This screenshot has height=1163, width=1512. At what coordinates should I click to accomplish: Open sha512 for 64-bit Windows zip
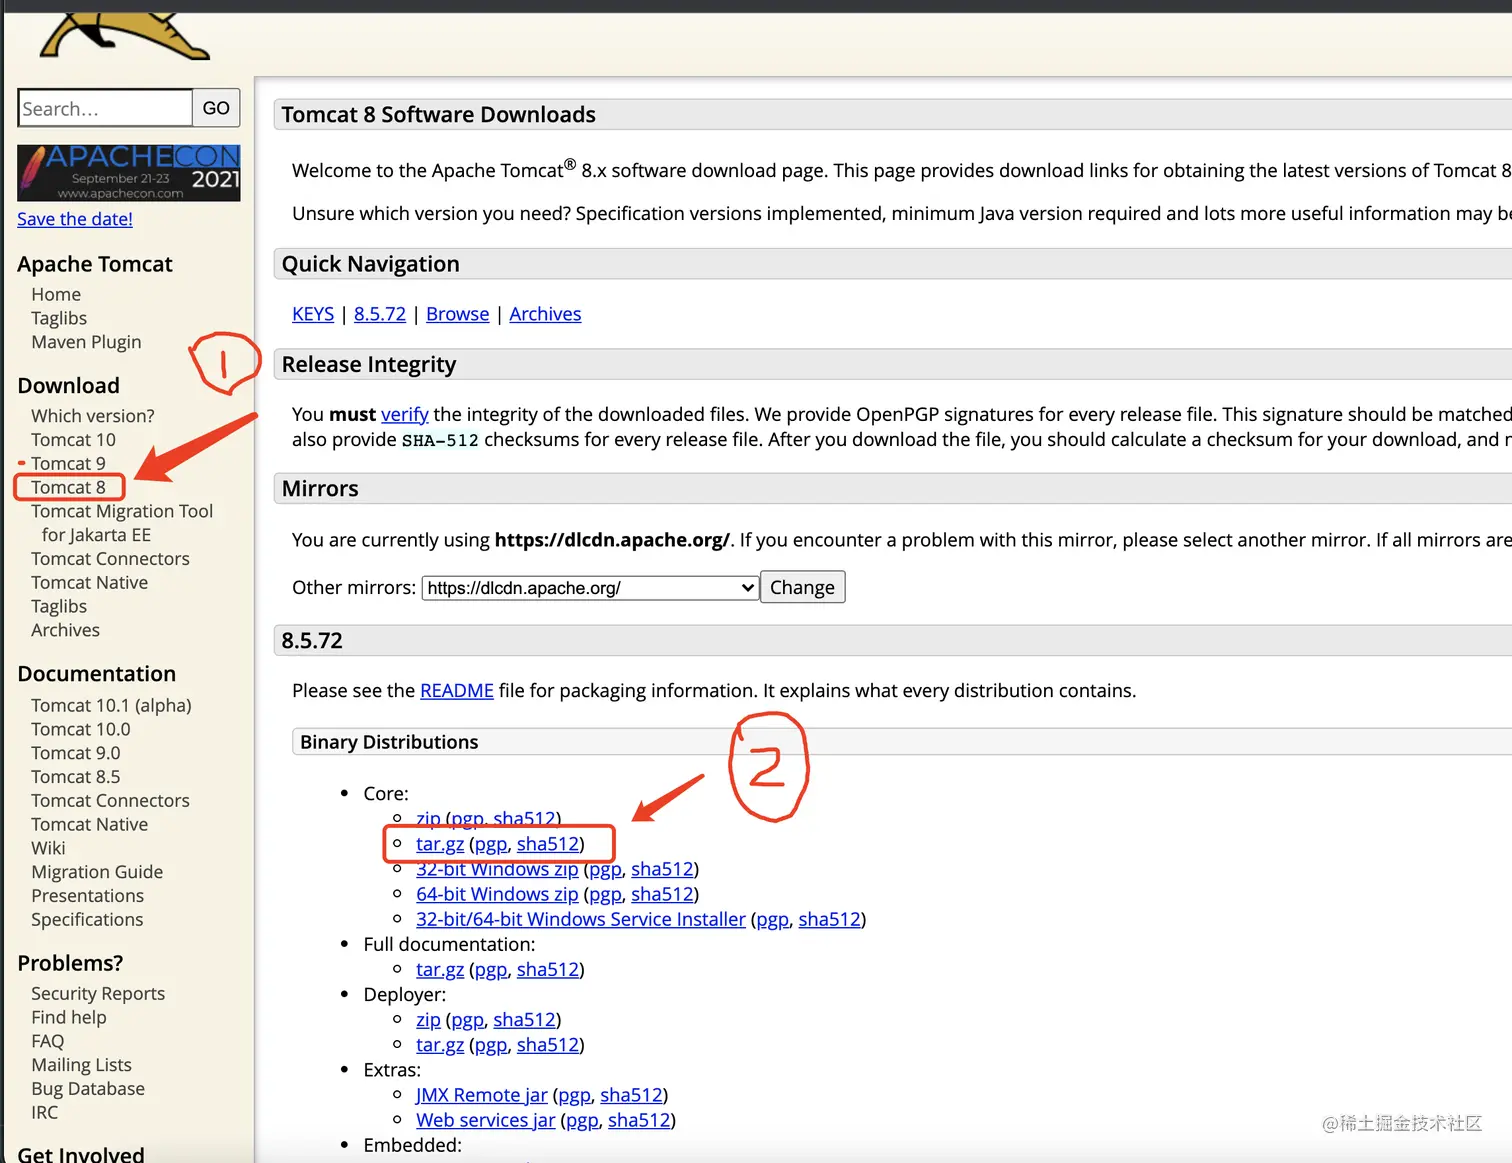point(662,894)
